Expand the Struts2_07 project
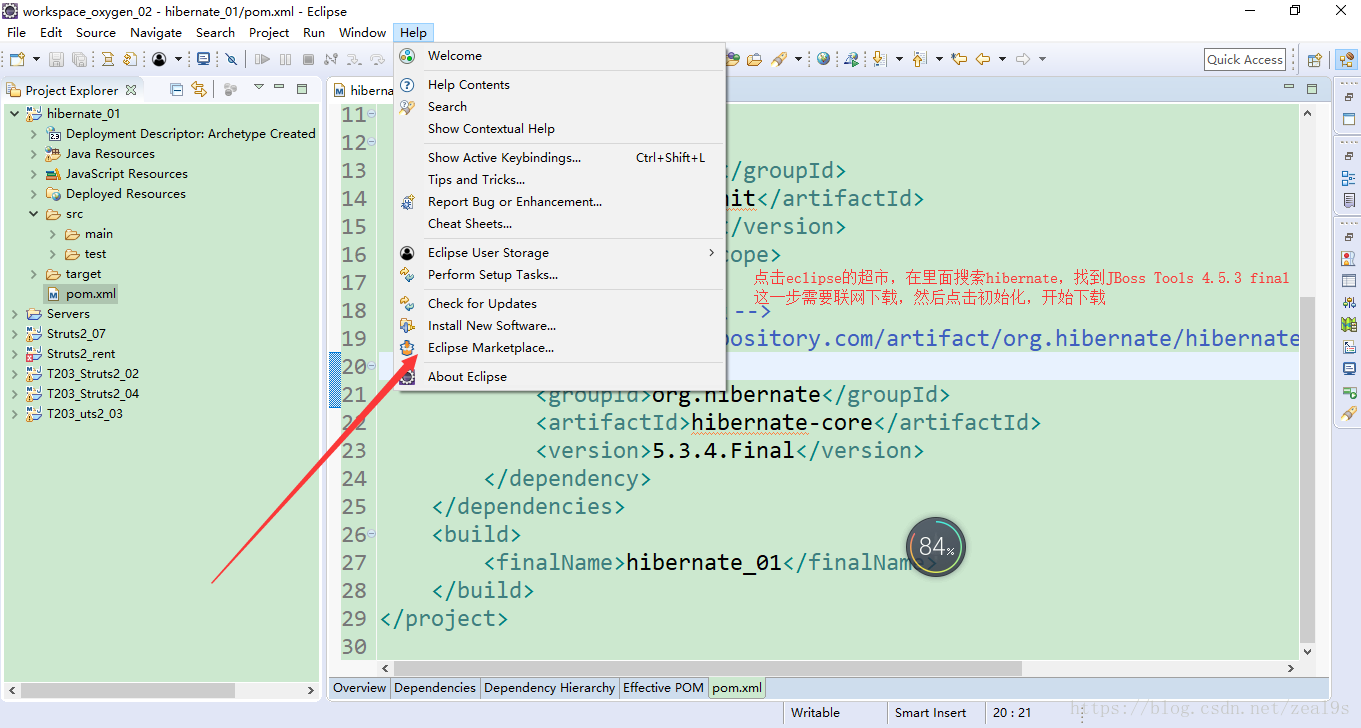The height and width of the screenshot is (728, 1361). [x=14, y=334]
